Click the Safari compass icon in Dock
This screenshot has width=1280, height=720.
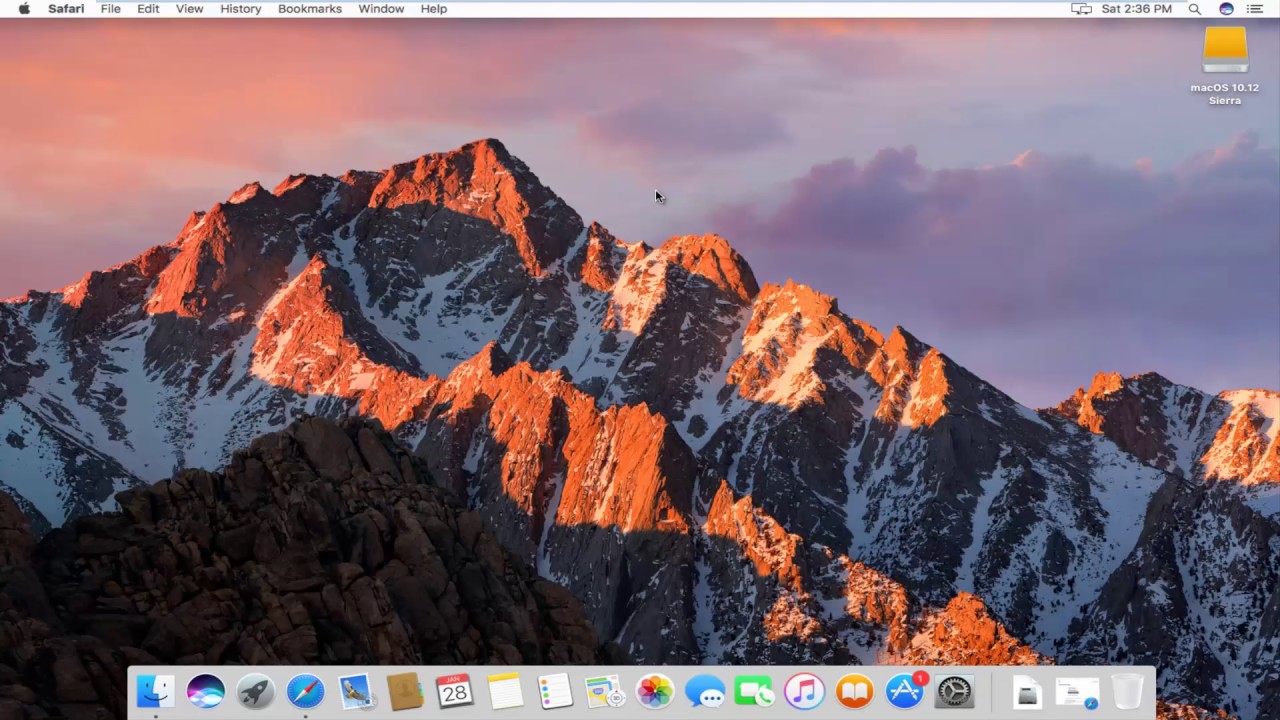click(305, 691)
